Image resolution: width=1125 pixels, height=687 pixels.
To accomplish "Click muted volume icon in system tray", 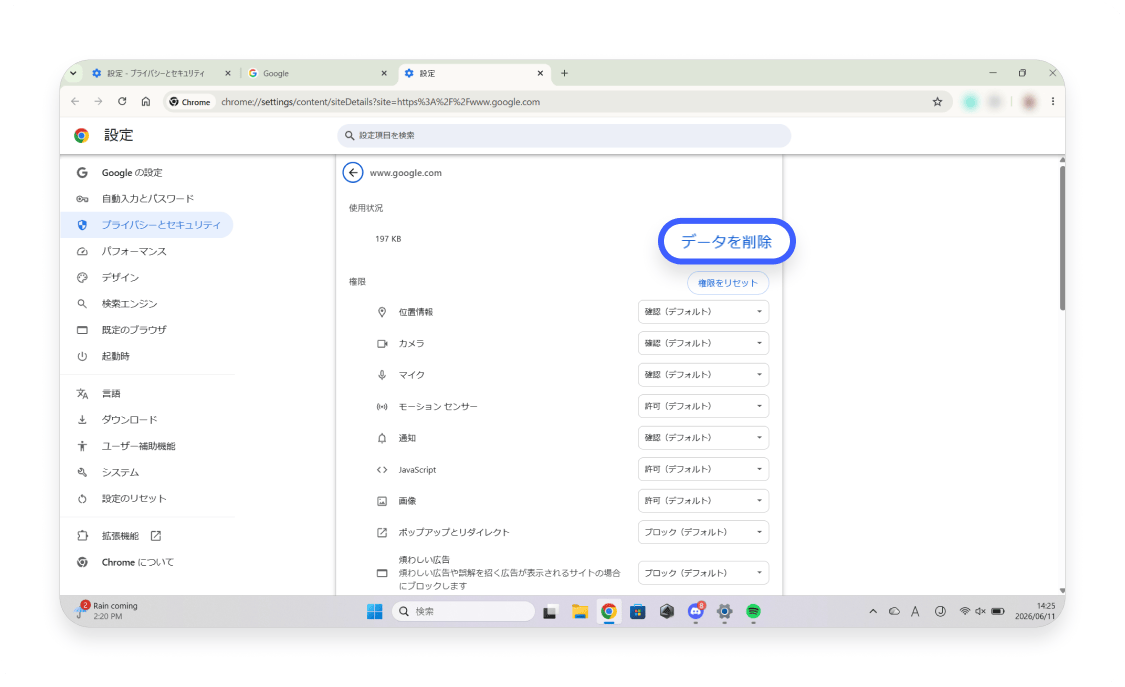I will click(980, 612).
